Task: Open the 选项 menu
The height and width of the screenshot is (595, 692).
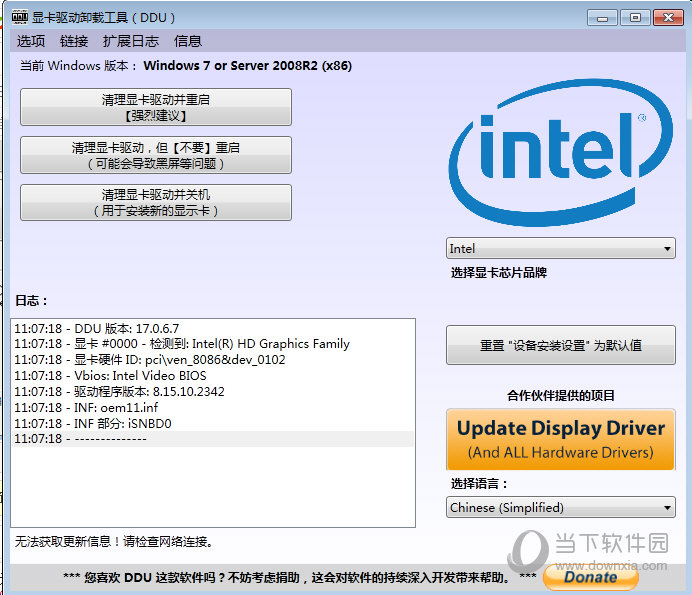Action: (x=31, y=41)
